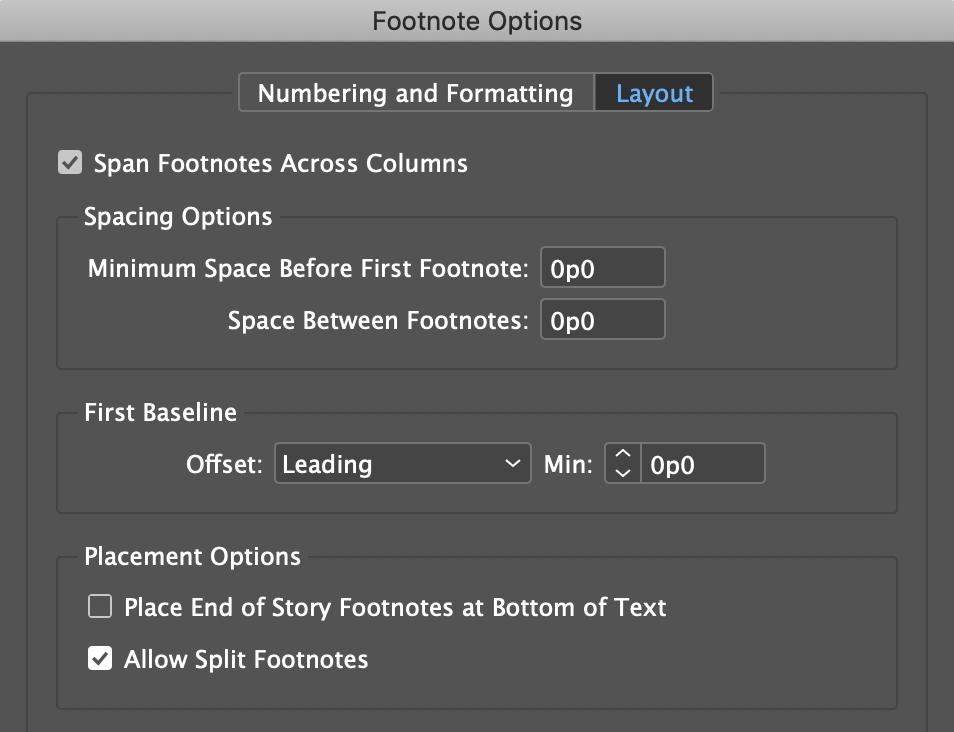Click the down arrow of the Min stepper
Screen dimensions: 954x732
(621, 470)
